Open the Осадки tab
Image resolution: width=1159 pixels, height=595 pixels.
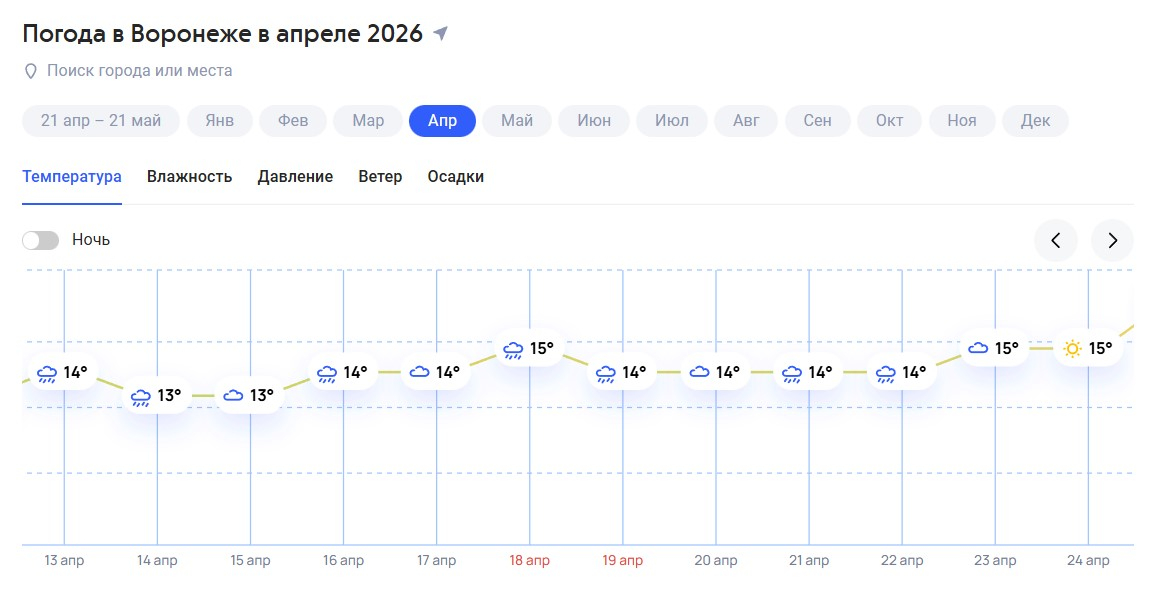tap(455, 177)
